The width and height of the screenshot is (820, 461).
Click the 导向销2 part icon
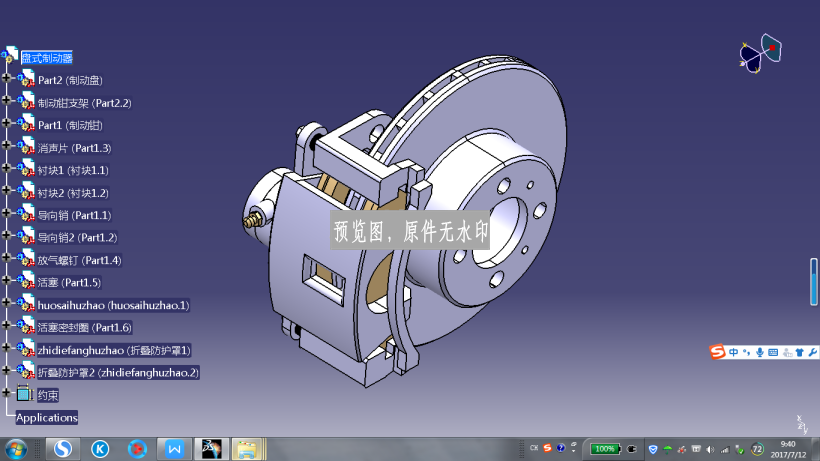pos(26,237)
